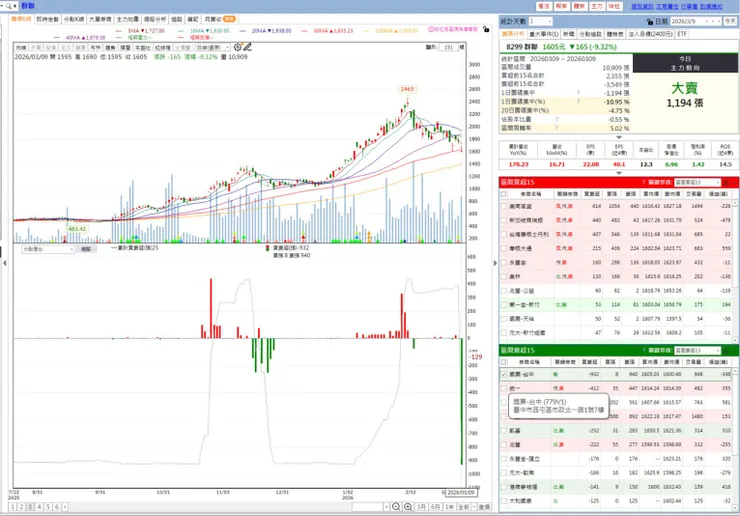The height and width of the screenshot is (516, 740).
Task: Tick the 美商高盛 row checkbox
Action: click(504, 206)
